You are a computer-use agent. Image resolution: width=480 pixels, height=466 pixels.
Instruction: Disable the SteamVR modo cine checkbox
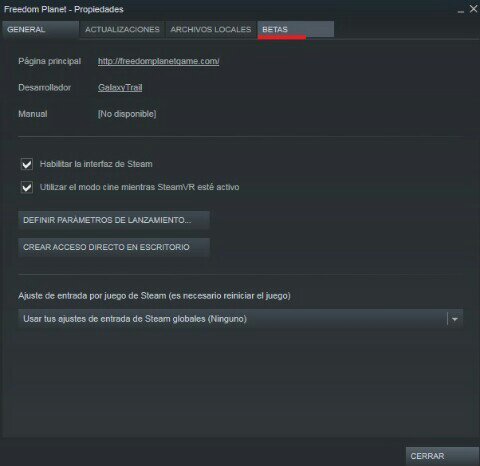(x=27, y=187)
